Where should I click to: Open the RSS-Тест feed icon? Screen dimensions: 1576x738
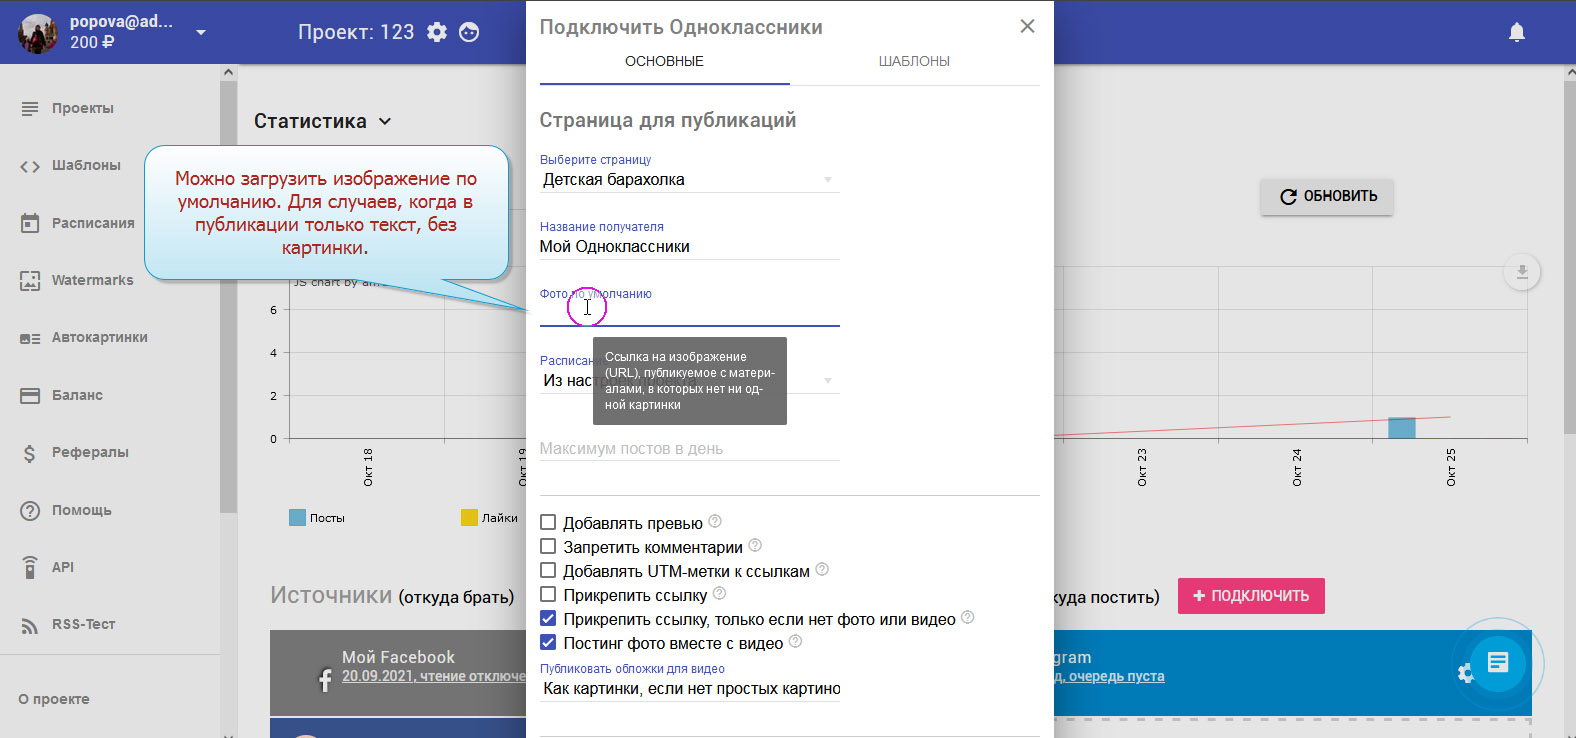click(30, 625)
